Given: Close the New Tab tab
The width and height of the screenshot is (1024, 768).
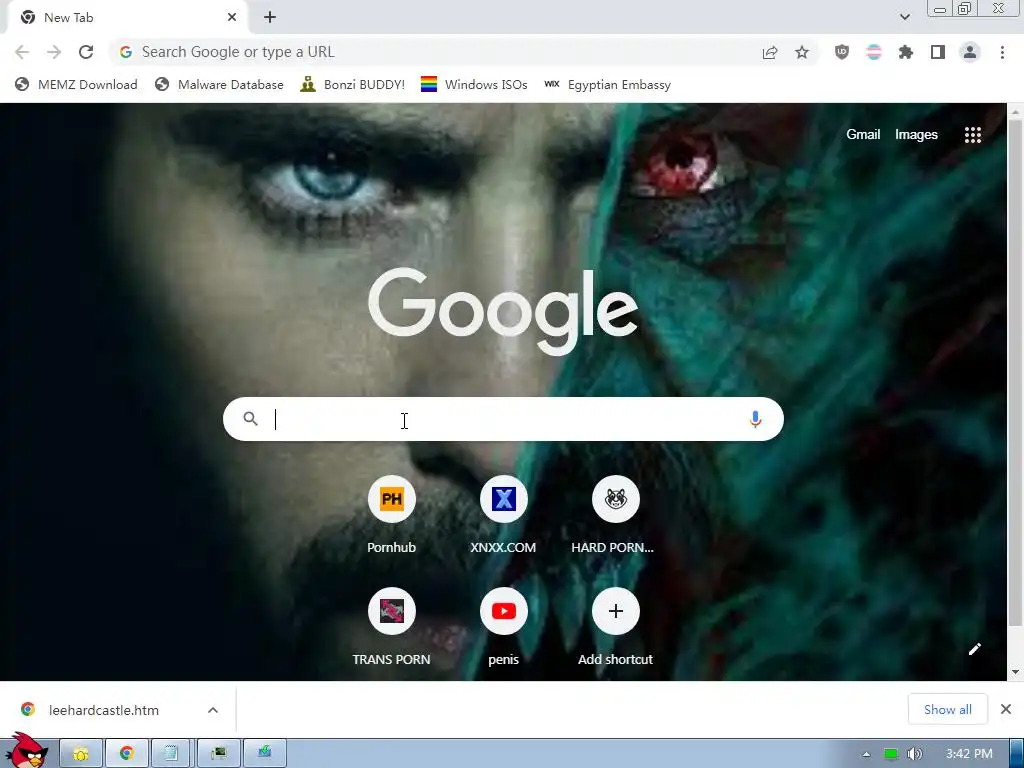Looking at the screenshot, I should tap(232, 18).
